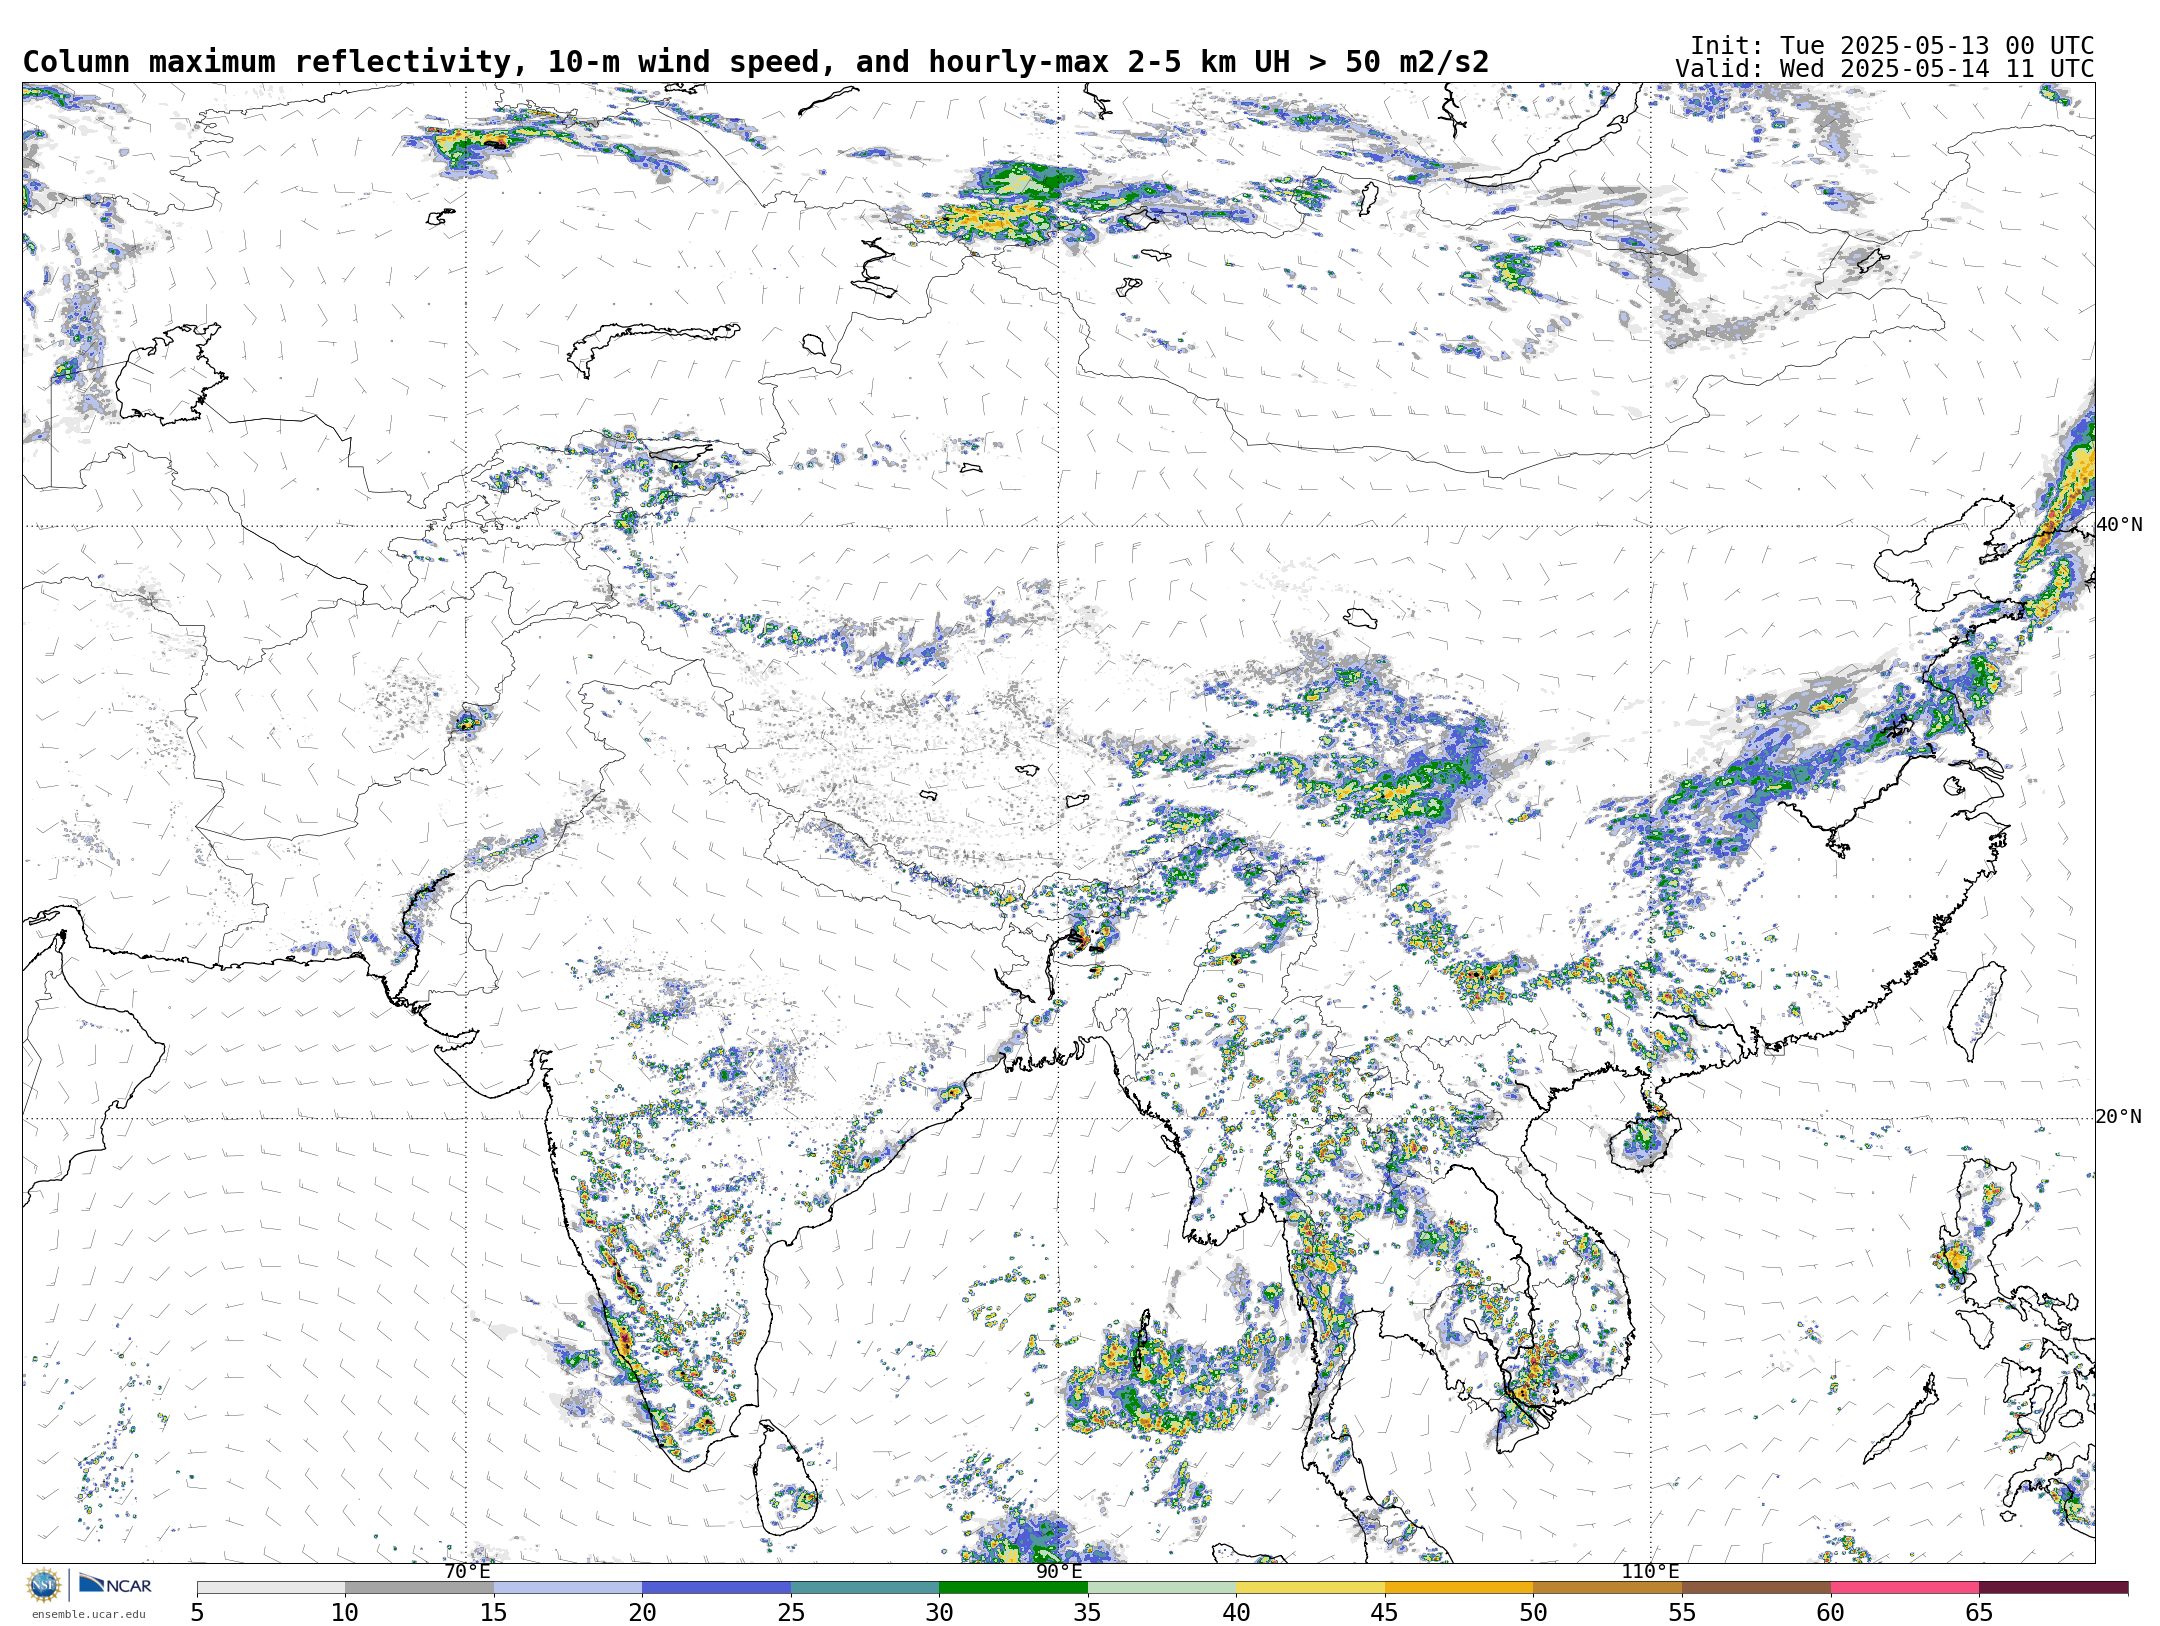
Task: Select the green 30 dBZ color swatch
Action: tap(1013, 1587)
